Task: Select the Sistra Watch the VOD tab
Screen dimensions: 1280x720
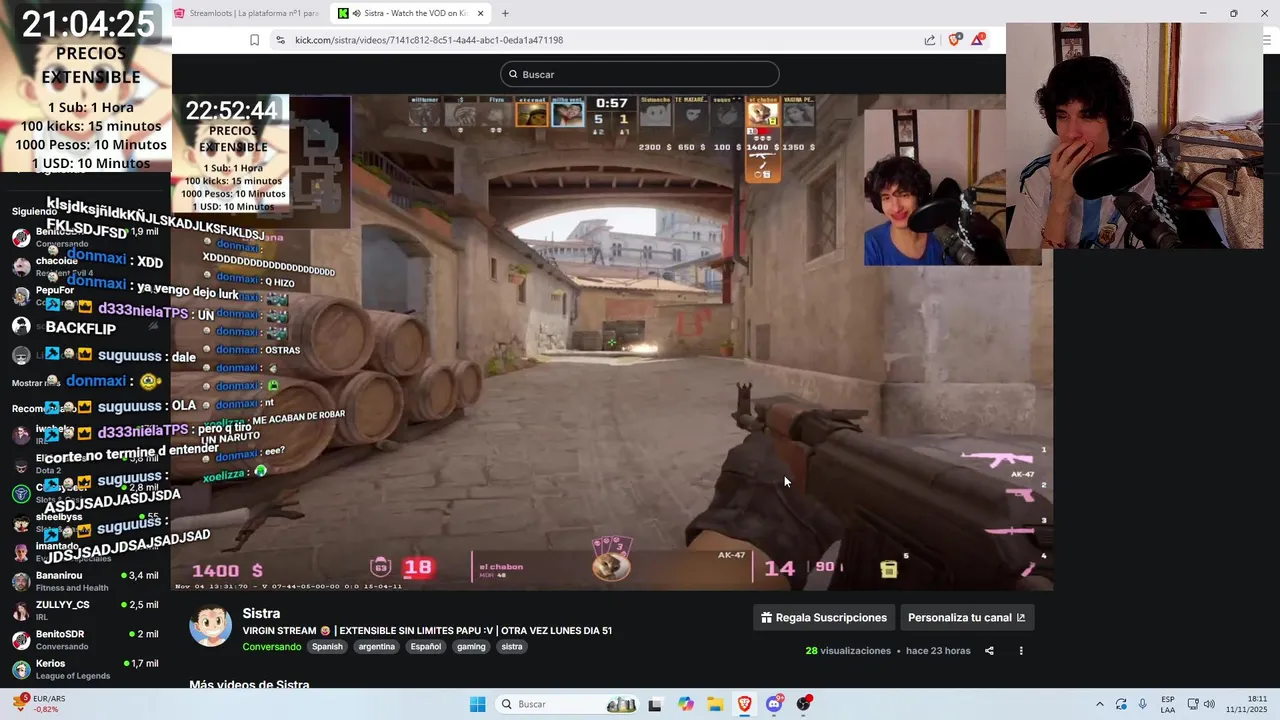Action: pos(412,13)
